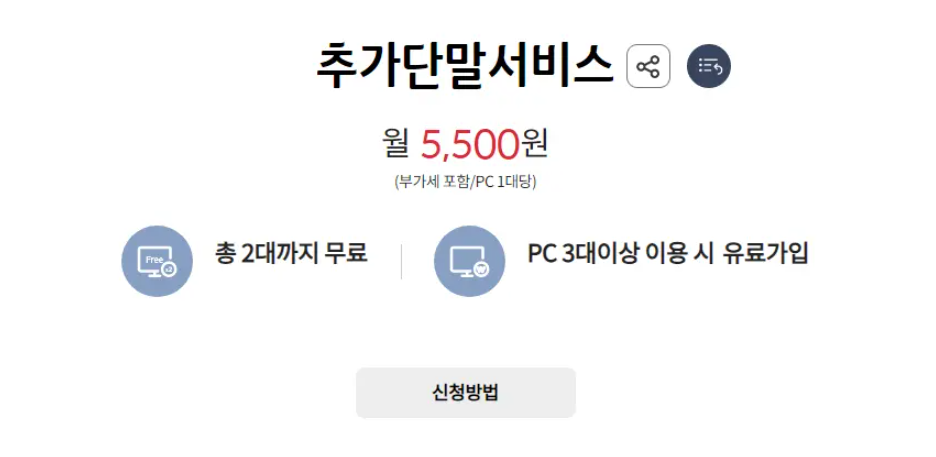
Task: Click the Free monitor circle icon
Action: 157,261
